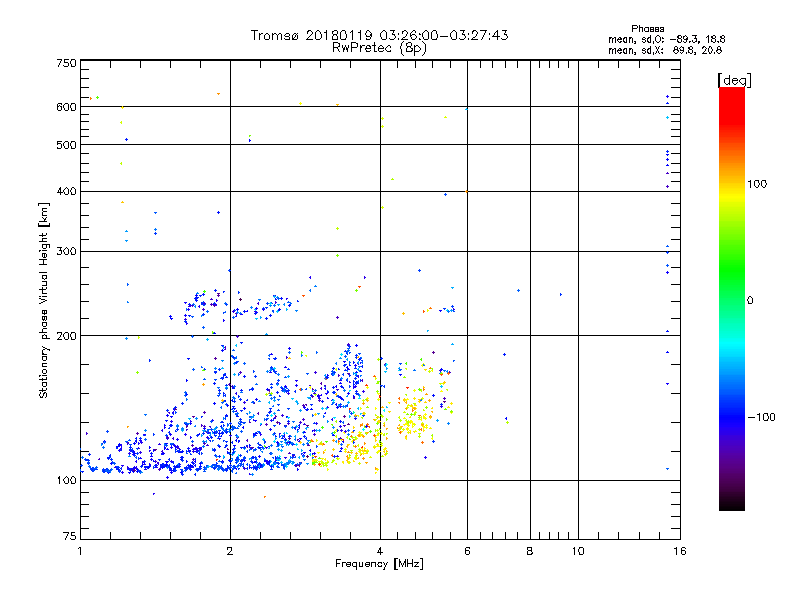
Task: Click the rainbow phase colorbar
Action: (x=732, y=298)
